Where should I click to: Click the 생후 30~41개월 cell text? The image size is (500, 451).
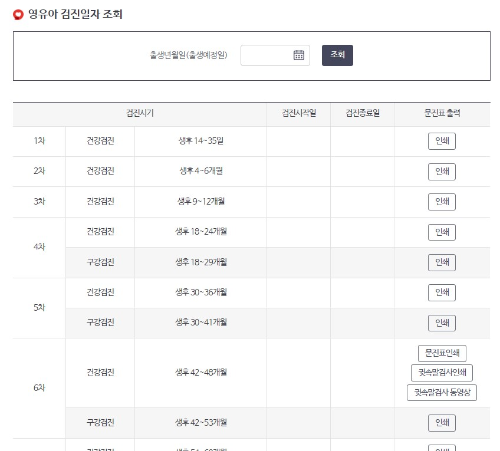(201, 323)
